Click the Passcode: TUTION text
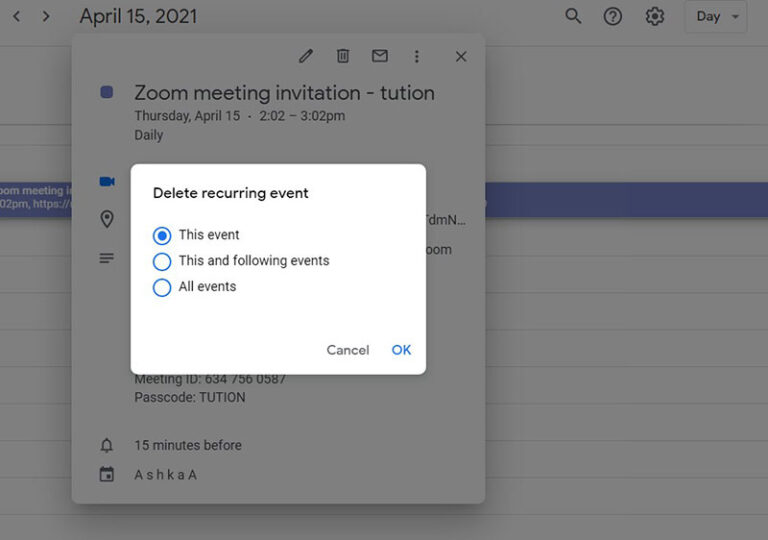The height and width of the screenshot is (540, 768). click(x=190, y=397)
